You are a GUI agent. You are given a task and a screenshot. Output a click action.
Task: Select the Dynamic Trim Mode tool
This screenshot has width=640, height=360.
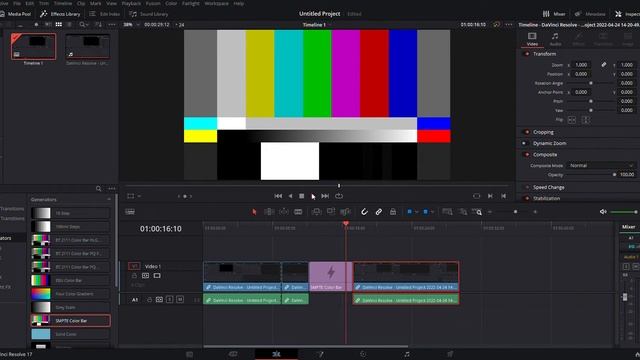tap(284, 212)
